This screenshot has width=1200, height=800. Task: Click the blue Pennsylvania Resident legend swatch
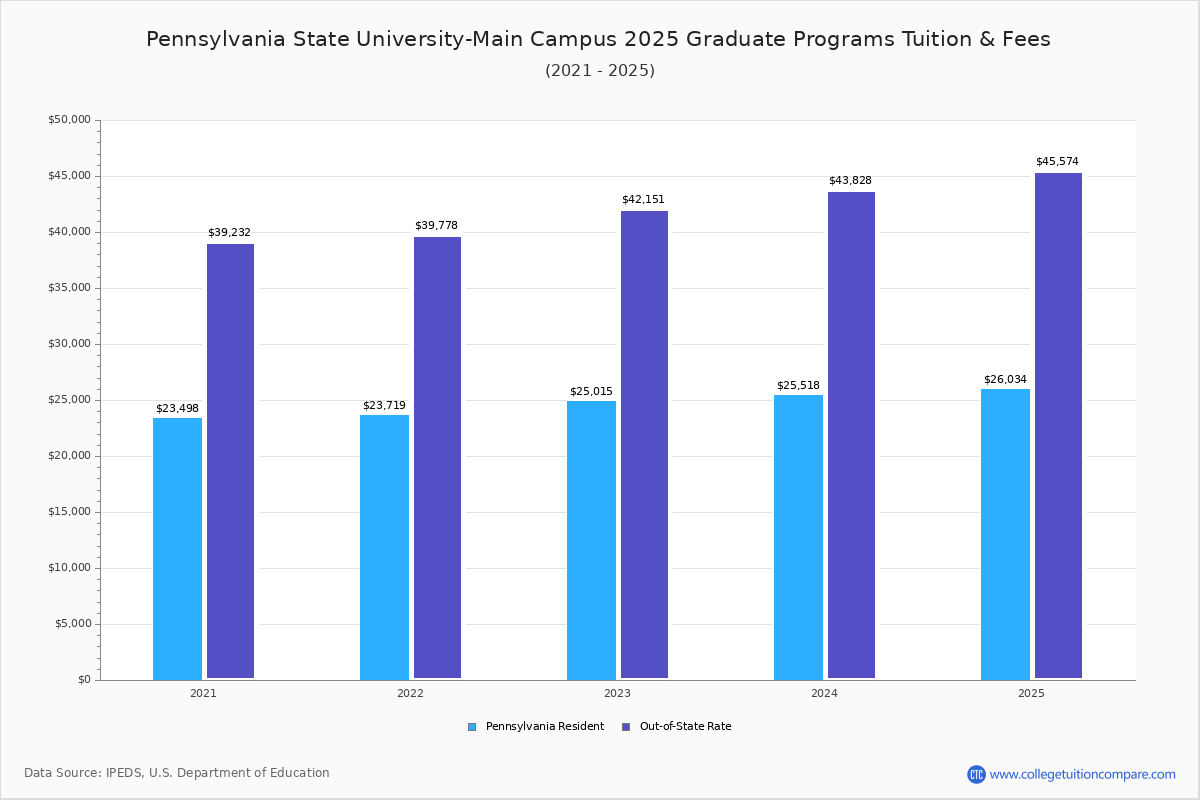[472, 727]
